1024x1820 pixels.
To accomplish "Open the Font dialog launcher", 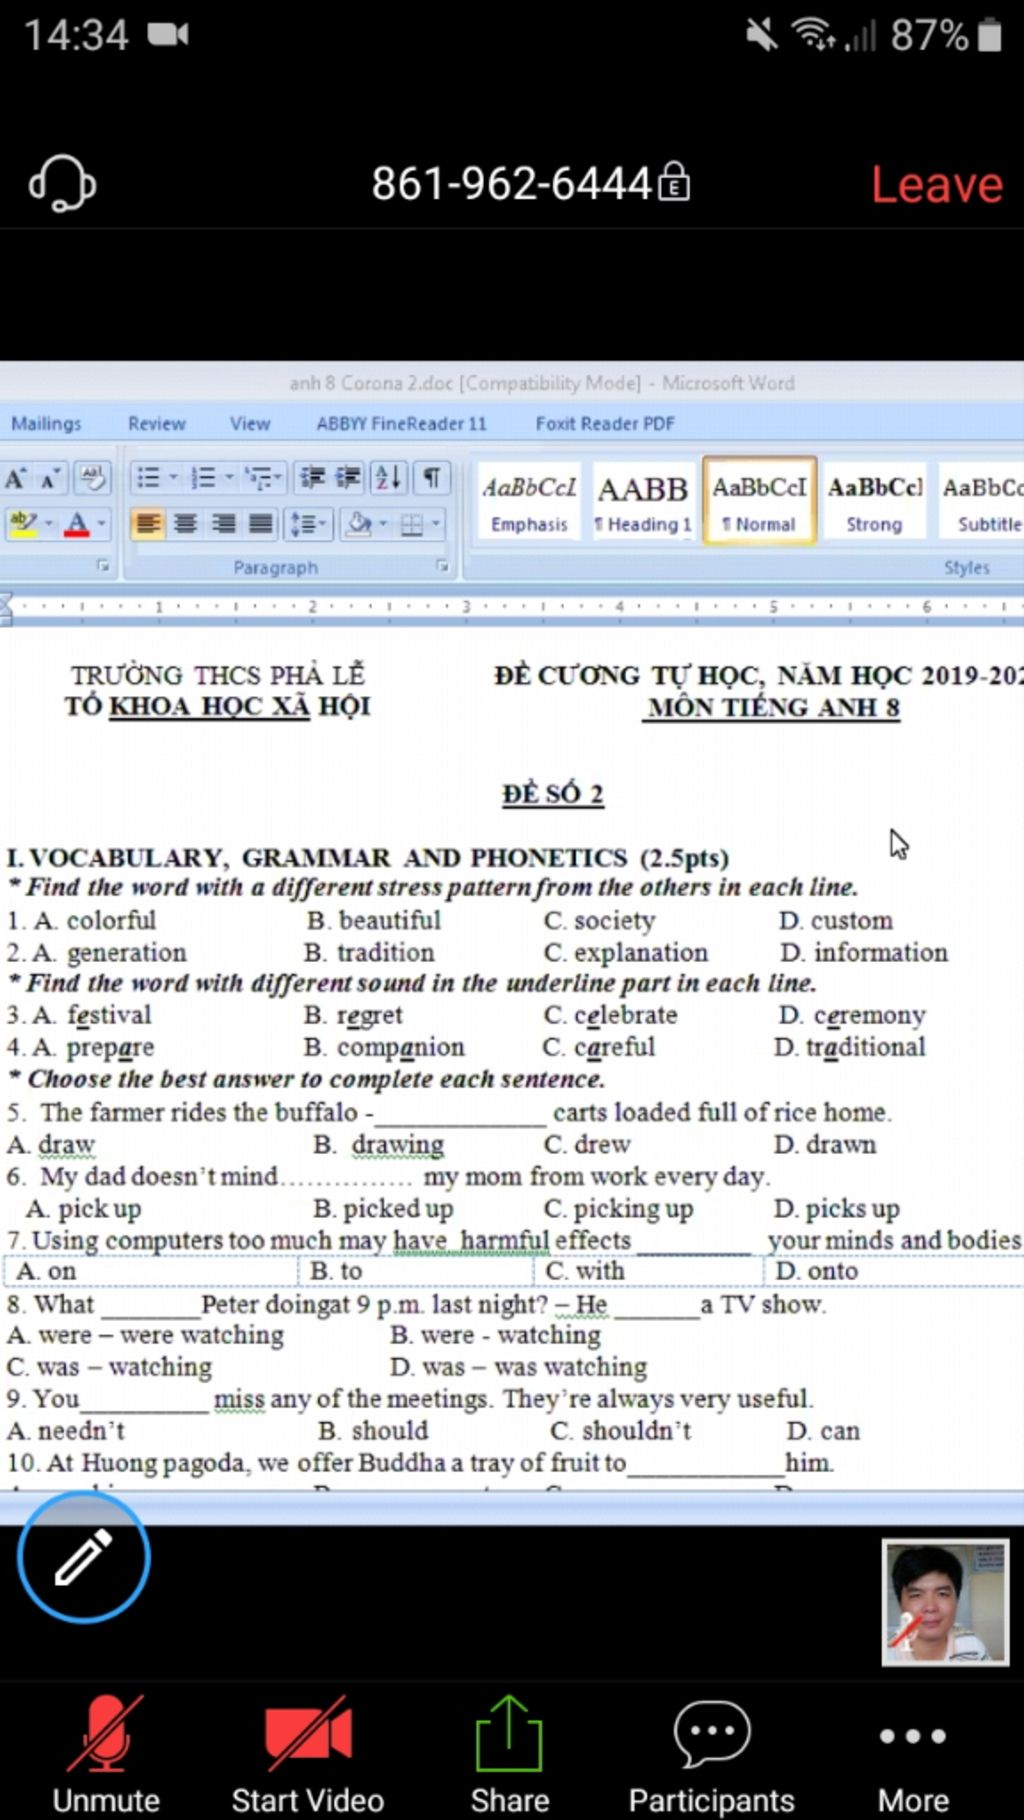I will [x=102, y=567].
